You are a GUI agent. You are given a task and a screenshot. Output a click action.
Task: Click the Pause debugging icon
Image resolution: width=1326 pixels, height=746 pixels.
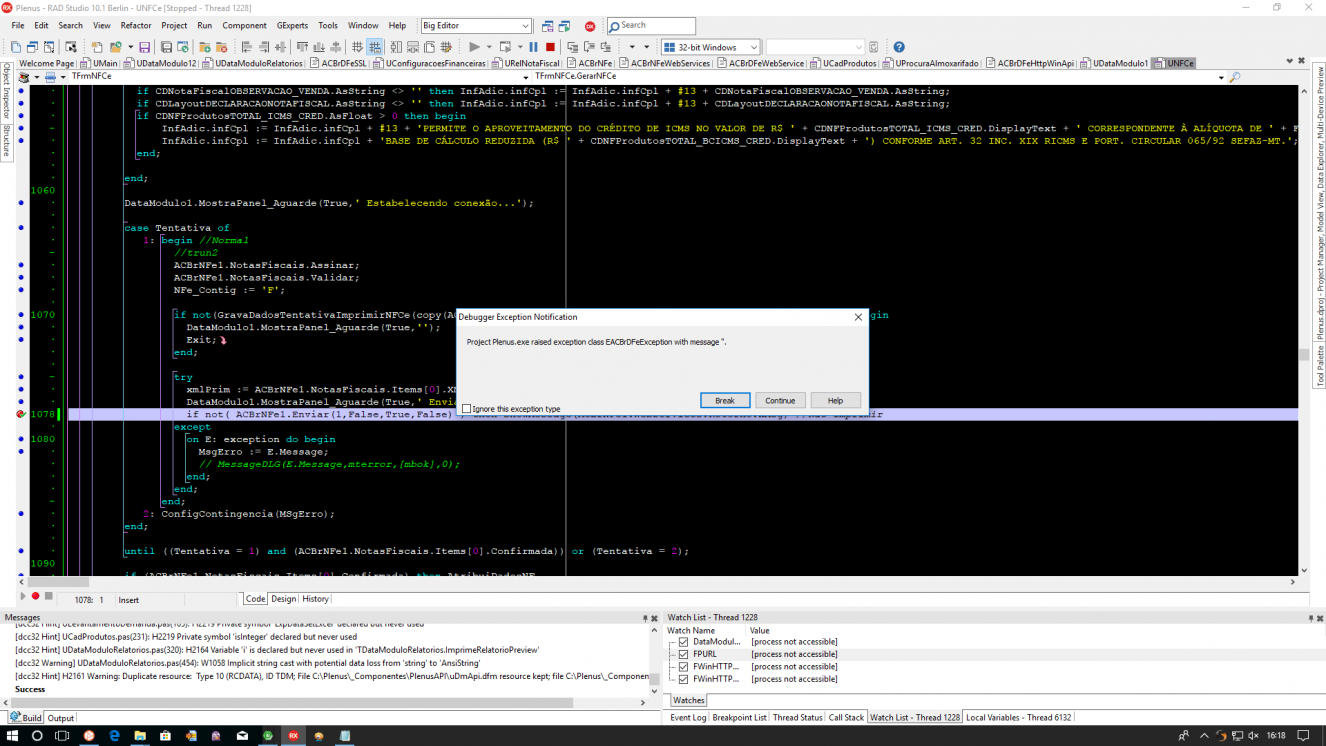(533, 47)
